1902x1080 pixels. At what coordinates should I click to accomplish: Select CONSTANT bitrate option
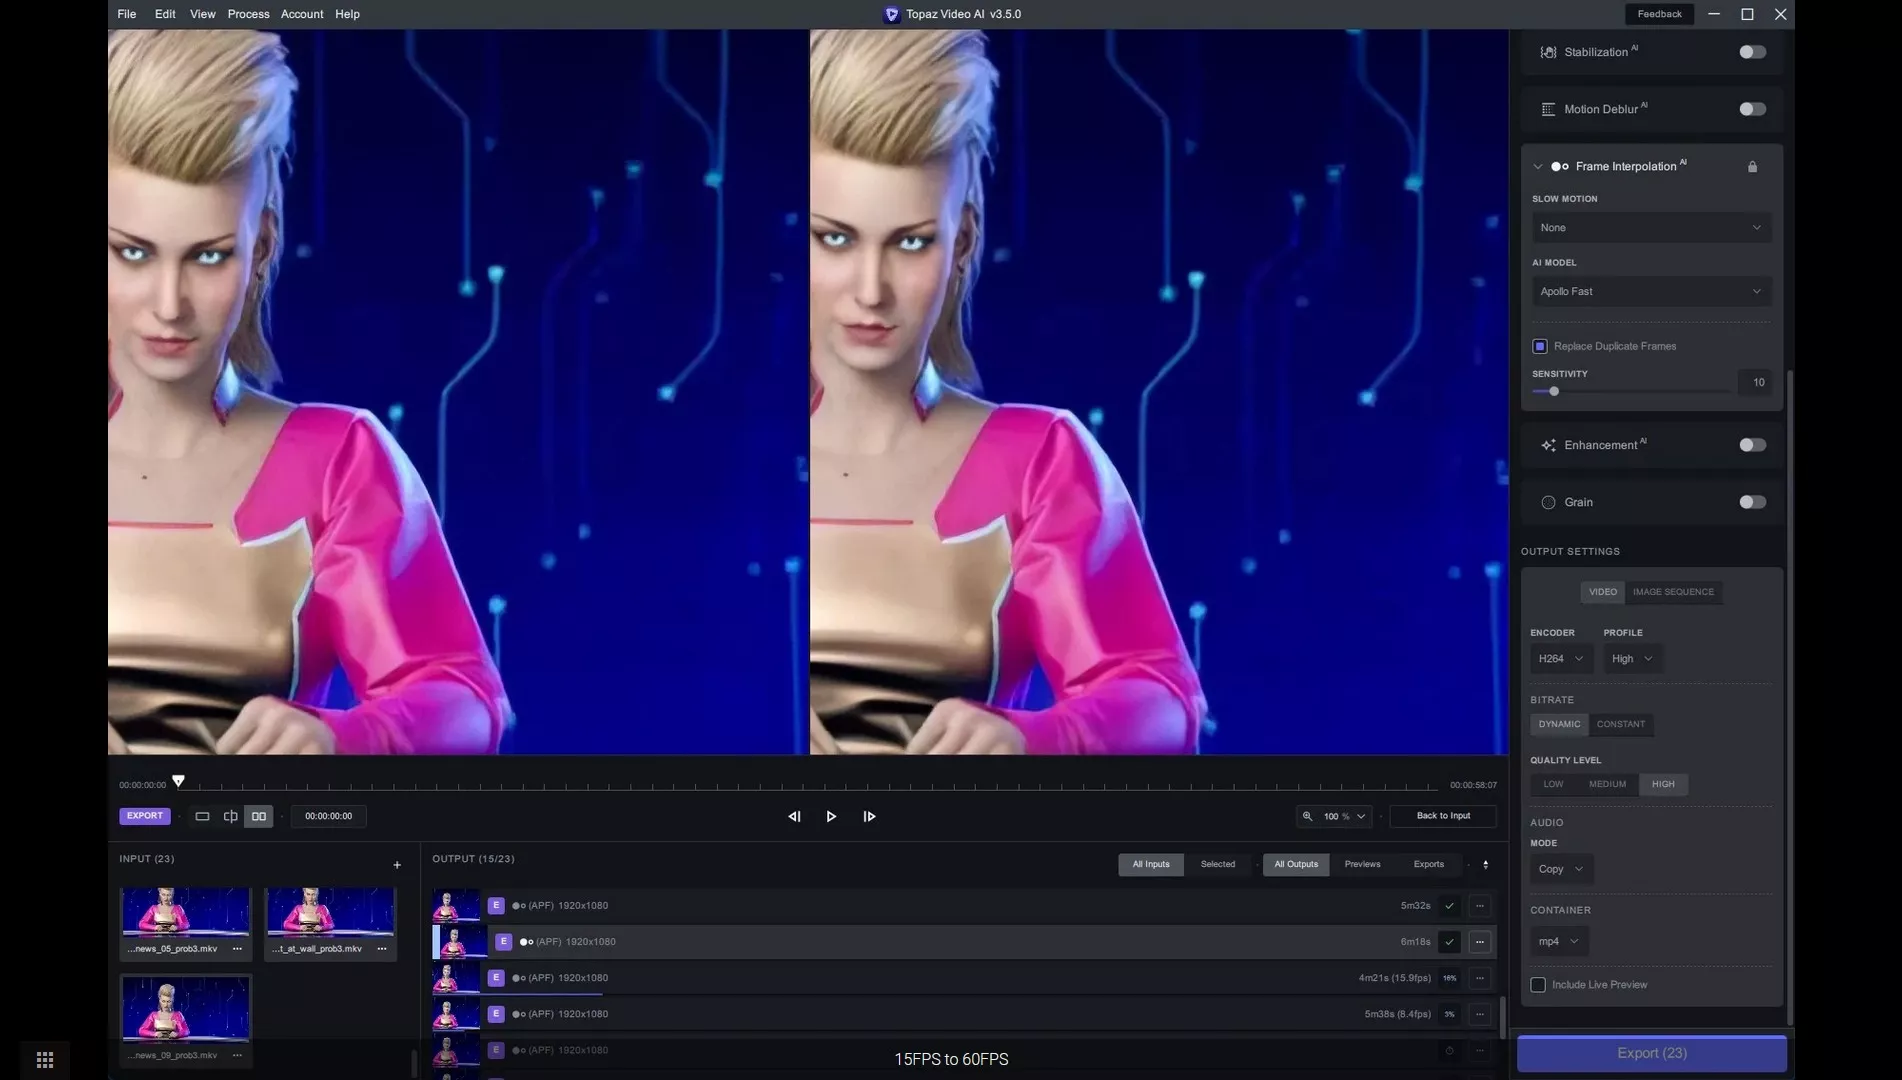click(x=1620, y=724)
